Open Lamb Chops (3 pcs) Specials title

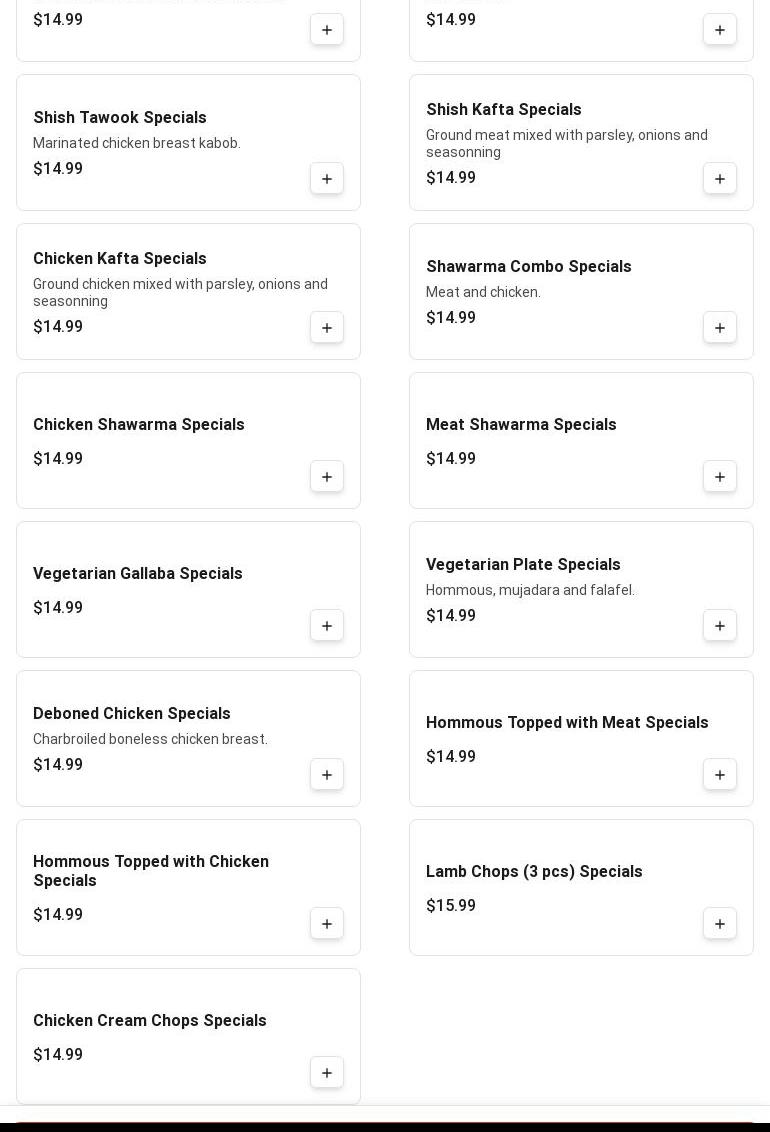tap(534, 872)
